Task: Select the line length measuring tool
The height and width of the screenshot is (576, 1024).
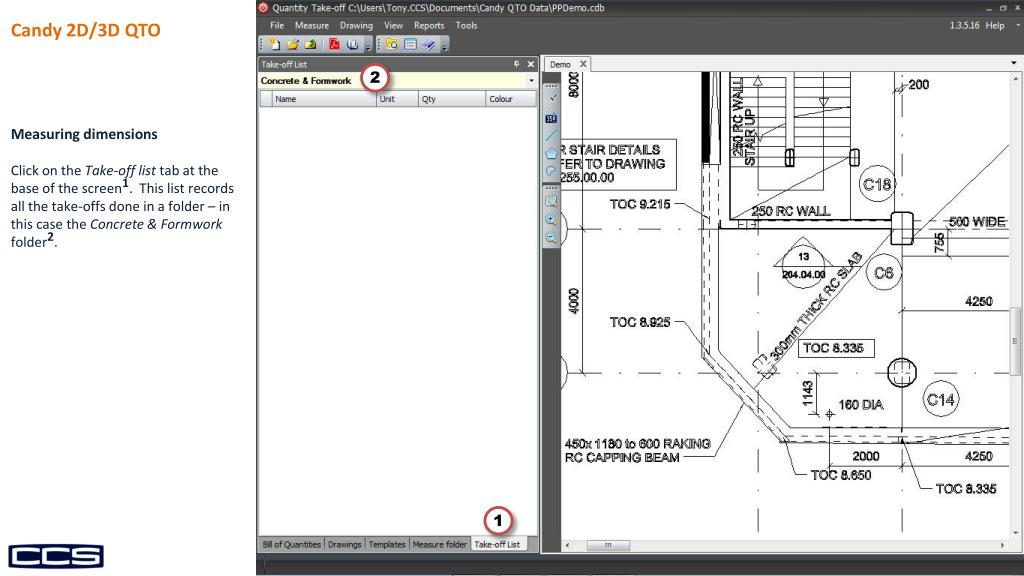Action: [551, 135]
